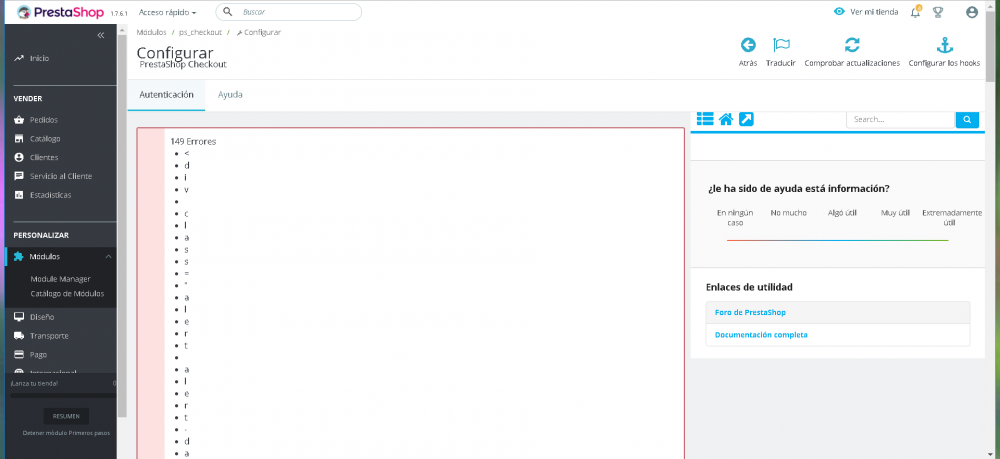
Task: Click Detener módulo Primeros pasos link
Action: (x=66, y=433)
